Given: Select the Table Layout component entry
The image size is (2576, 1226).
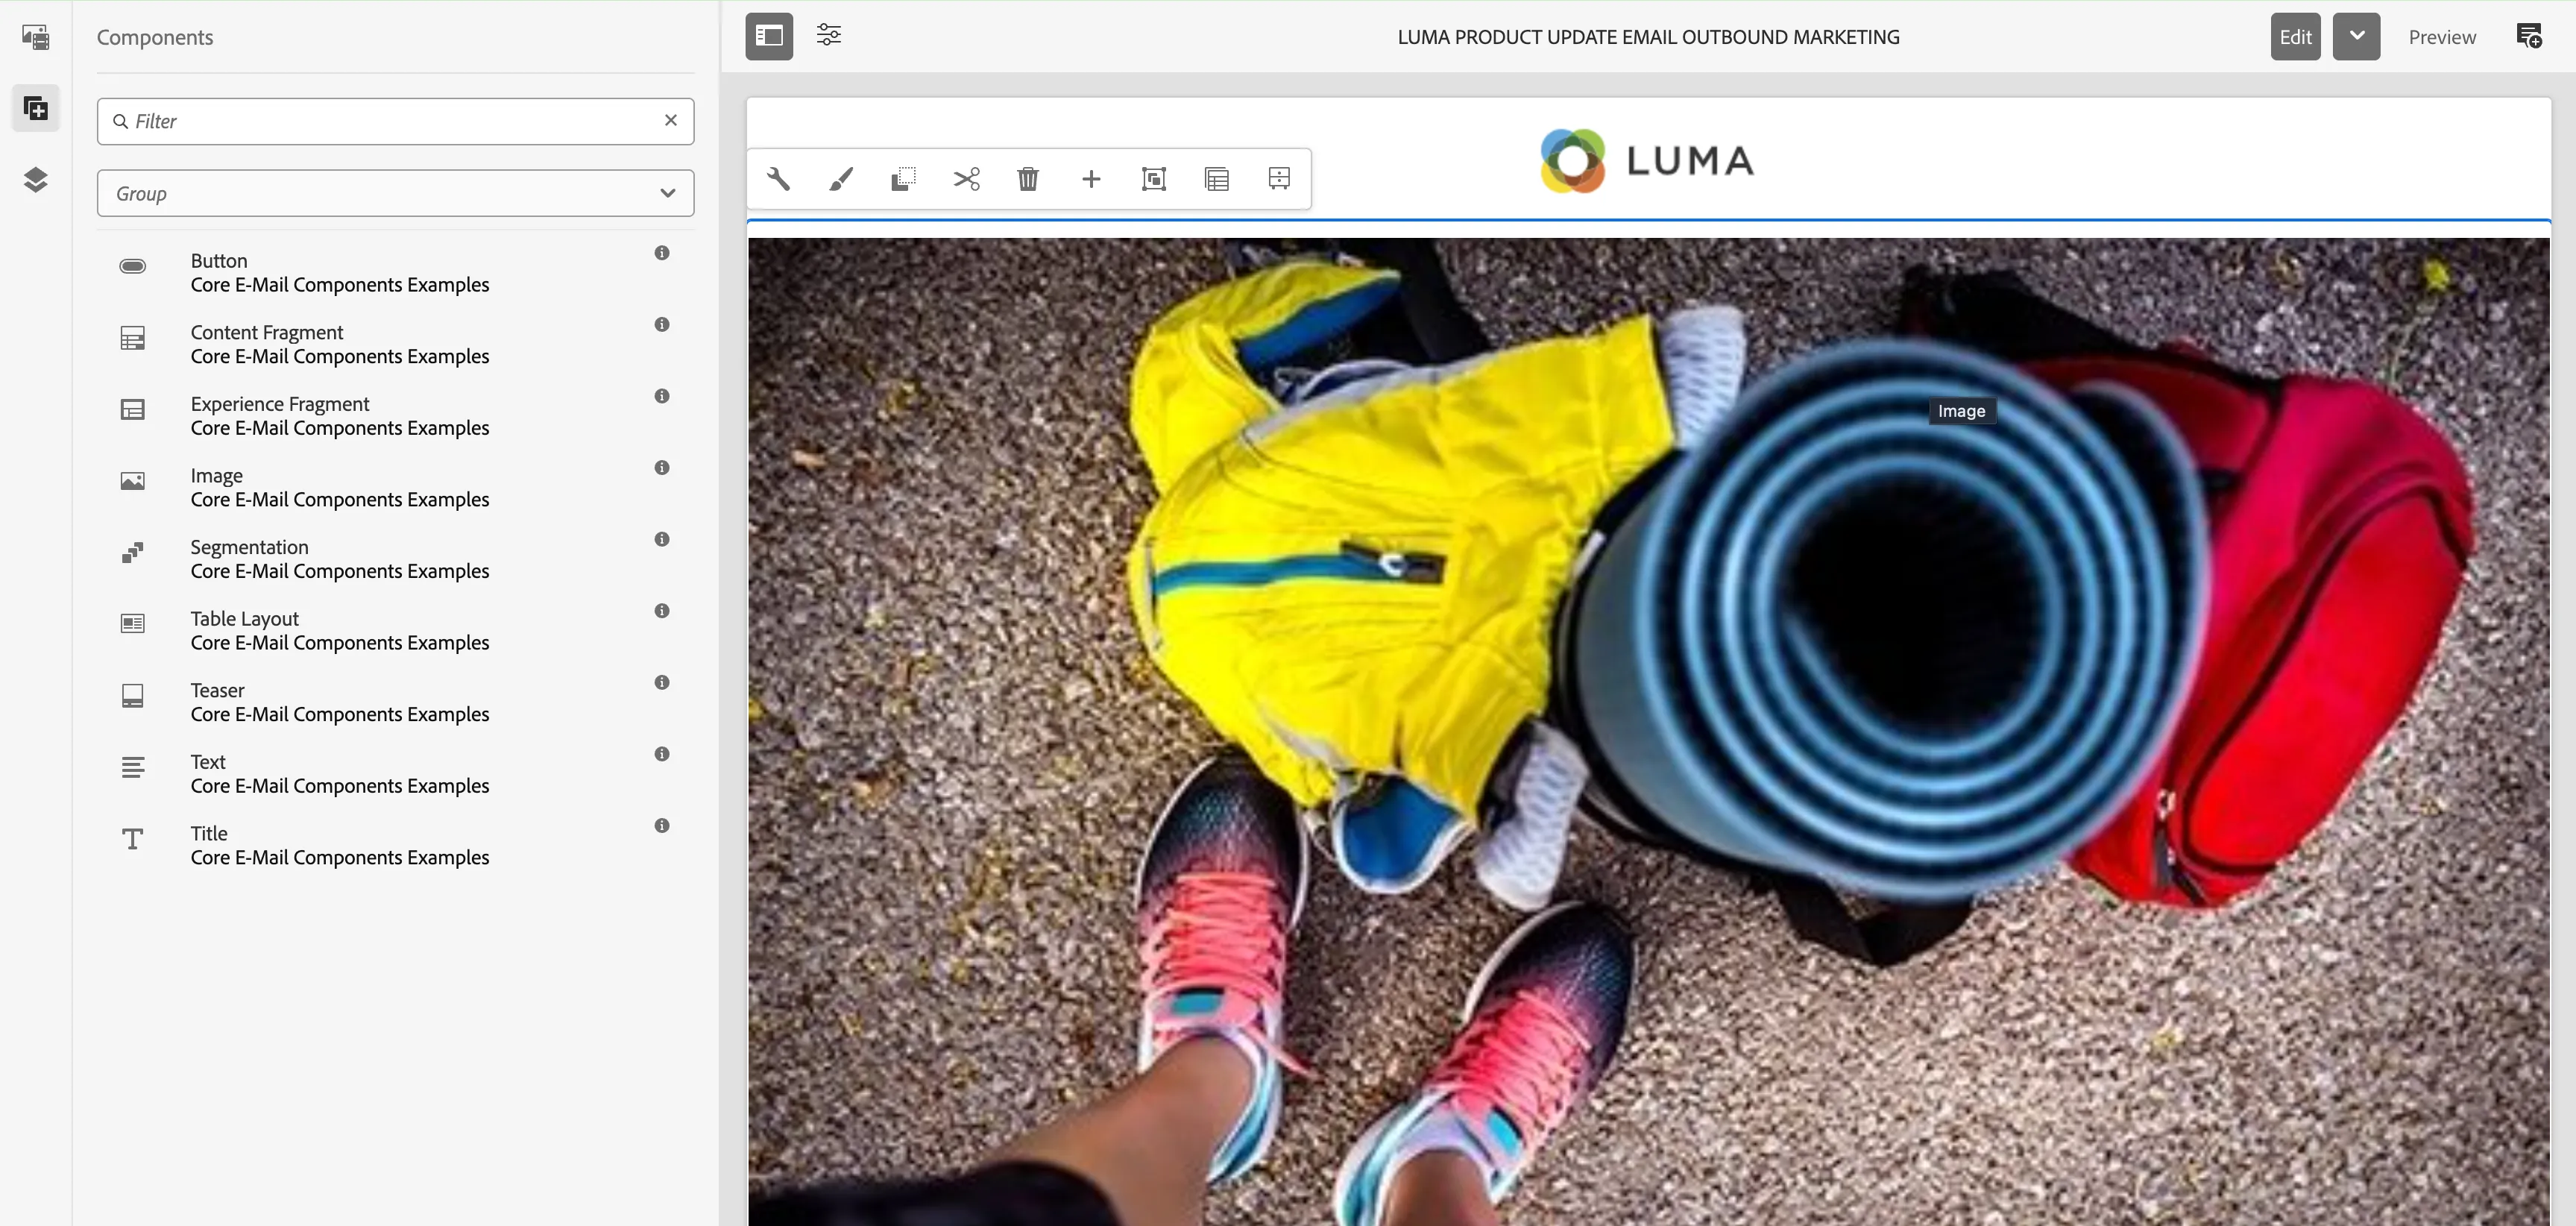Looking at the screenshot, I should point(395,630).
